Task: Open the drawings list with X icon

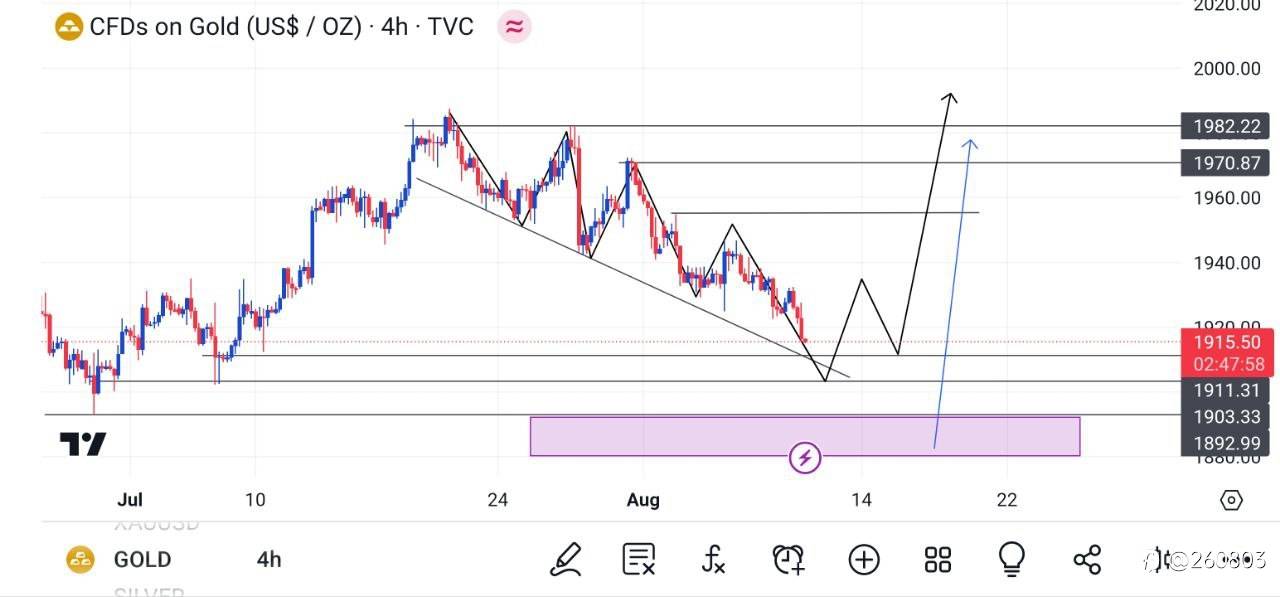Action: coord(639,559)
